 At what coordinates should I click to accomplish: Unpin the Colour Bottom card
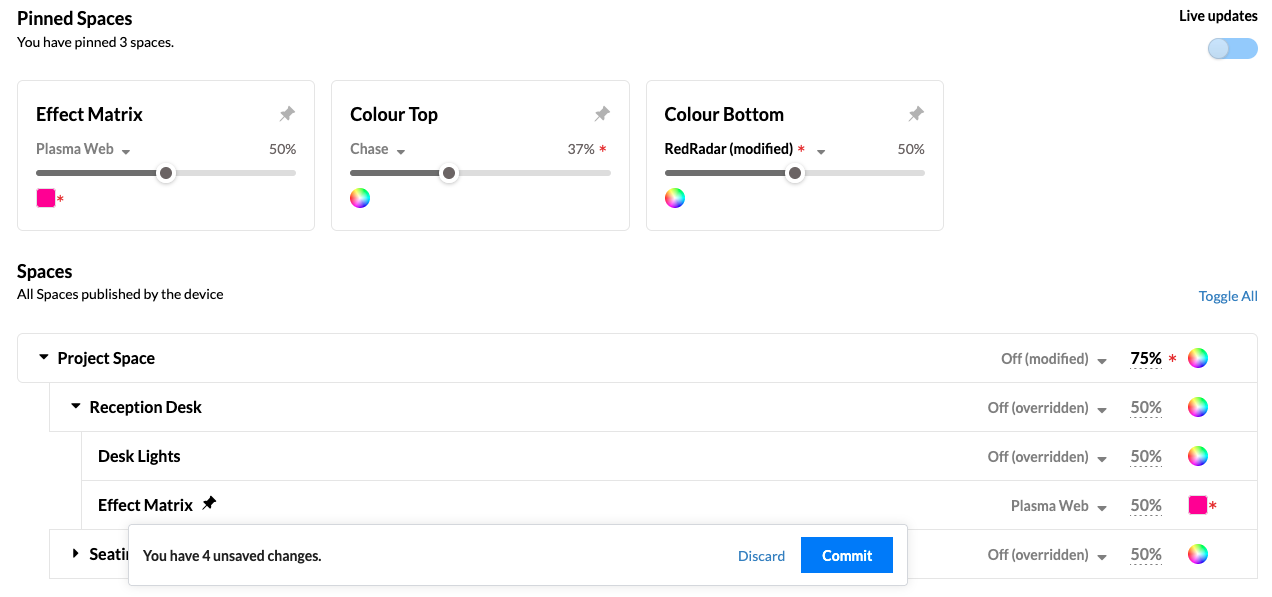coord(916,115)
